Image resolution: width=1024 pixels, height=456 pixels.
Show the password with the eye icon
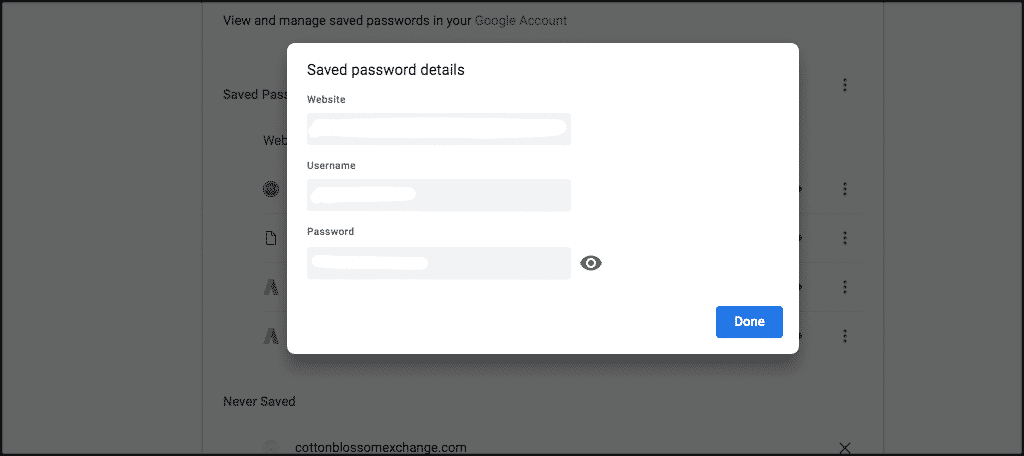pos(591,263)
